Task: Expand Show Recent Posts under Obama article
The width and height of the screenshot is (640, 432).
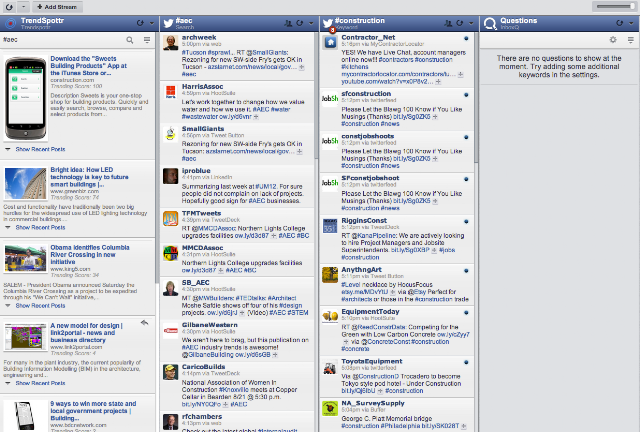Action: [40, 305]
